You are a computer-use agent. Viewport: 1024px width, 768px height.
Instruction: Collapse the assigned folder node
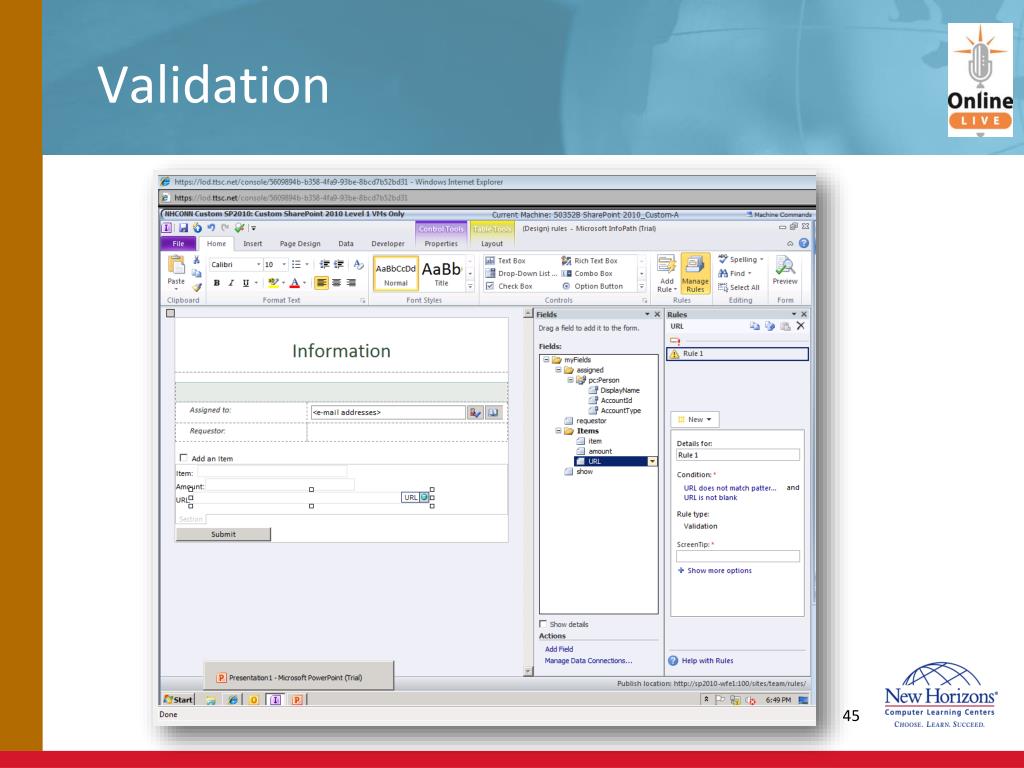(x=558, y=370)
